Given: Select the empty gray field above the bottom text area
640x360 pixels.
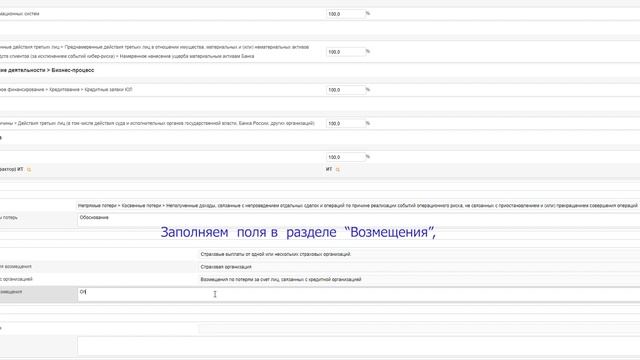Looking at the screenshot, I should [x=419, y=329].
